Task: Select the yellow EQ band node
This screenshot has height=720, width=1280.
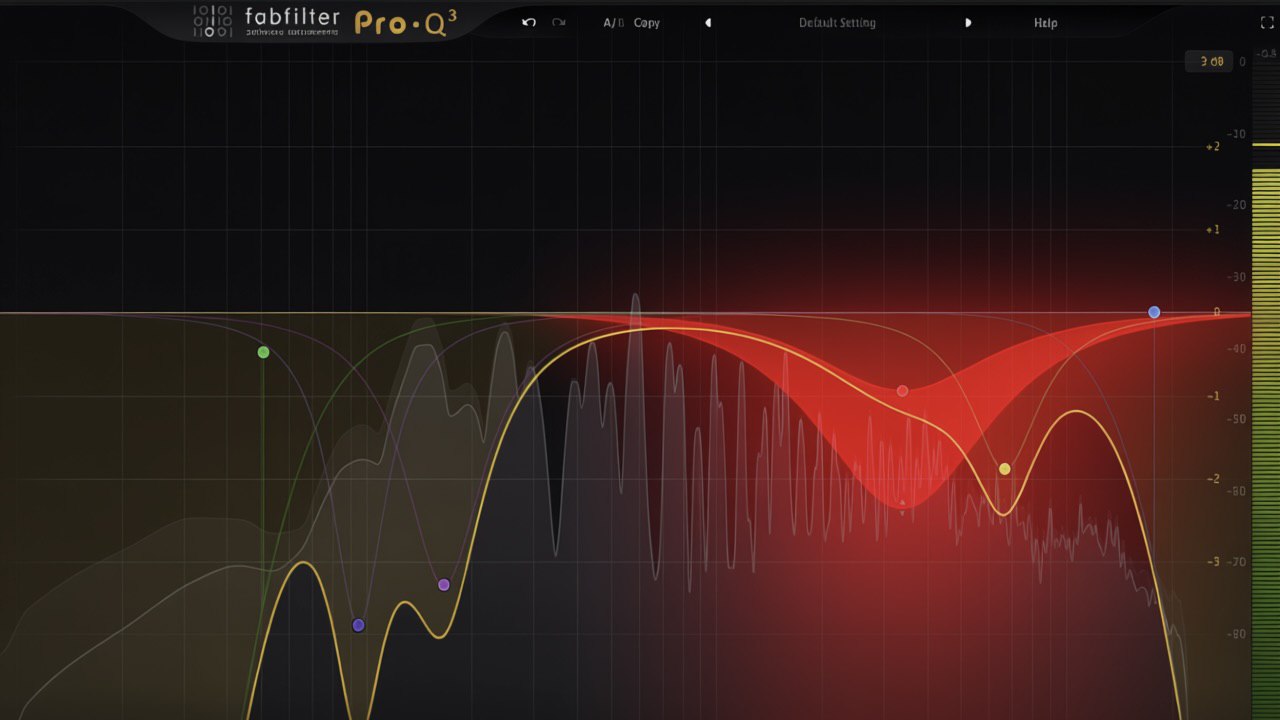Action: coord(1005,469)
